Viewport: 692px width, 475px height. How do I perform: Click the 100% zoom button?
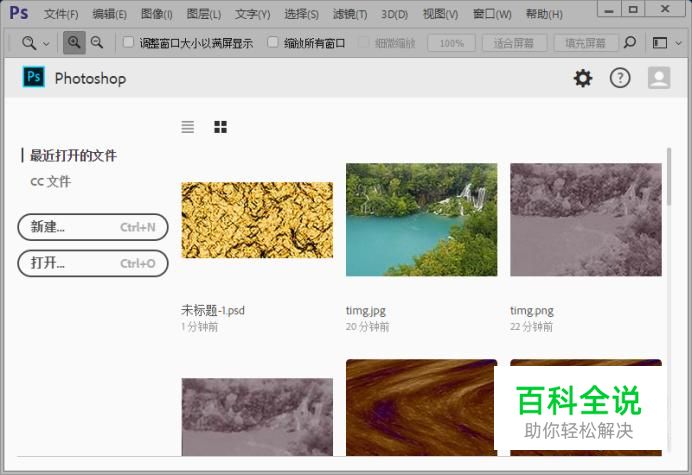pos(451,43)
